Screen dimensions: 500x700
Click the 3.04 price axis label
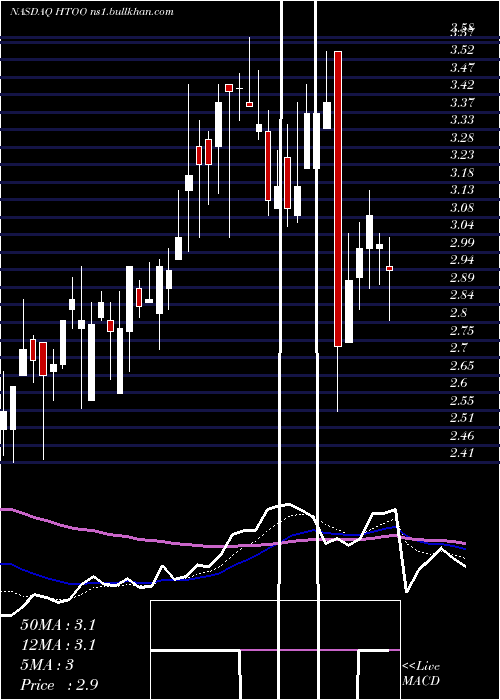(x=462, y=225)
